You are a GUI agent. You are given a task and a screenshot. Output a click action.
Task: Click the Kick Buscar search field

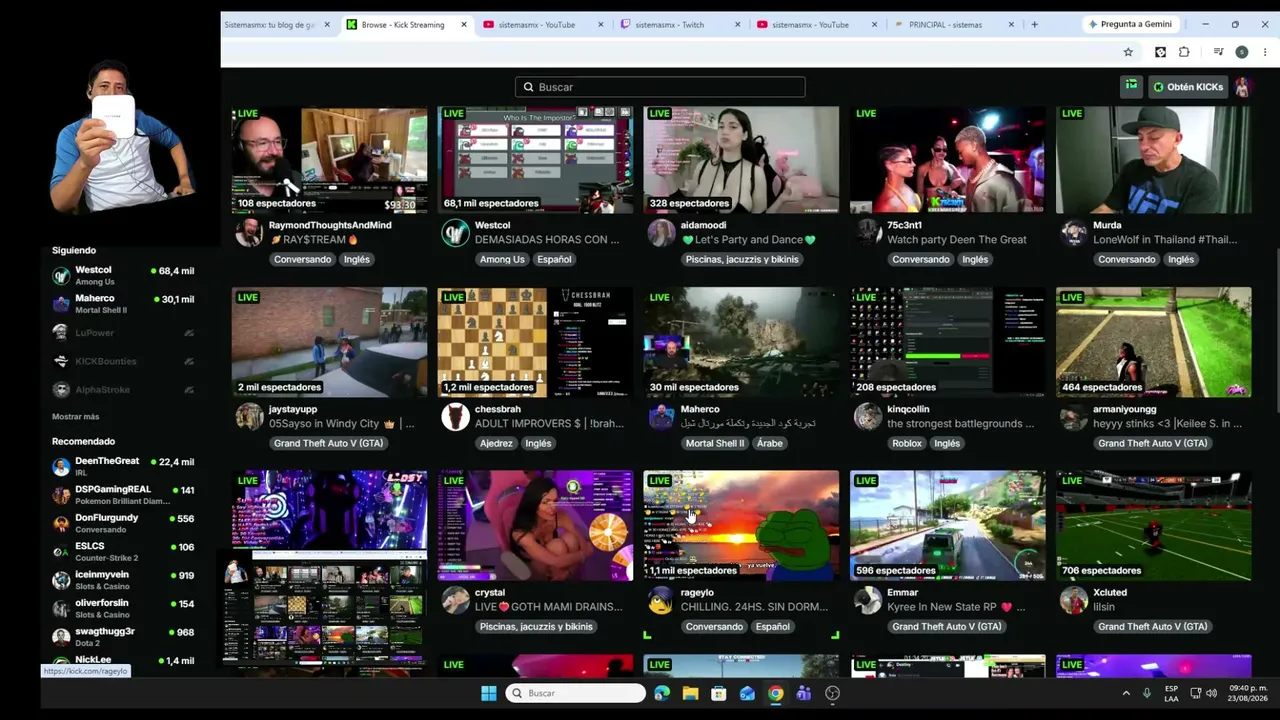(x=660, y=87)
